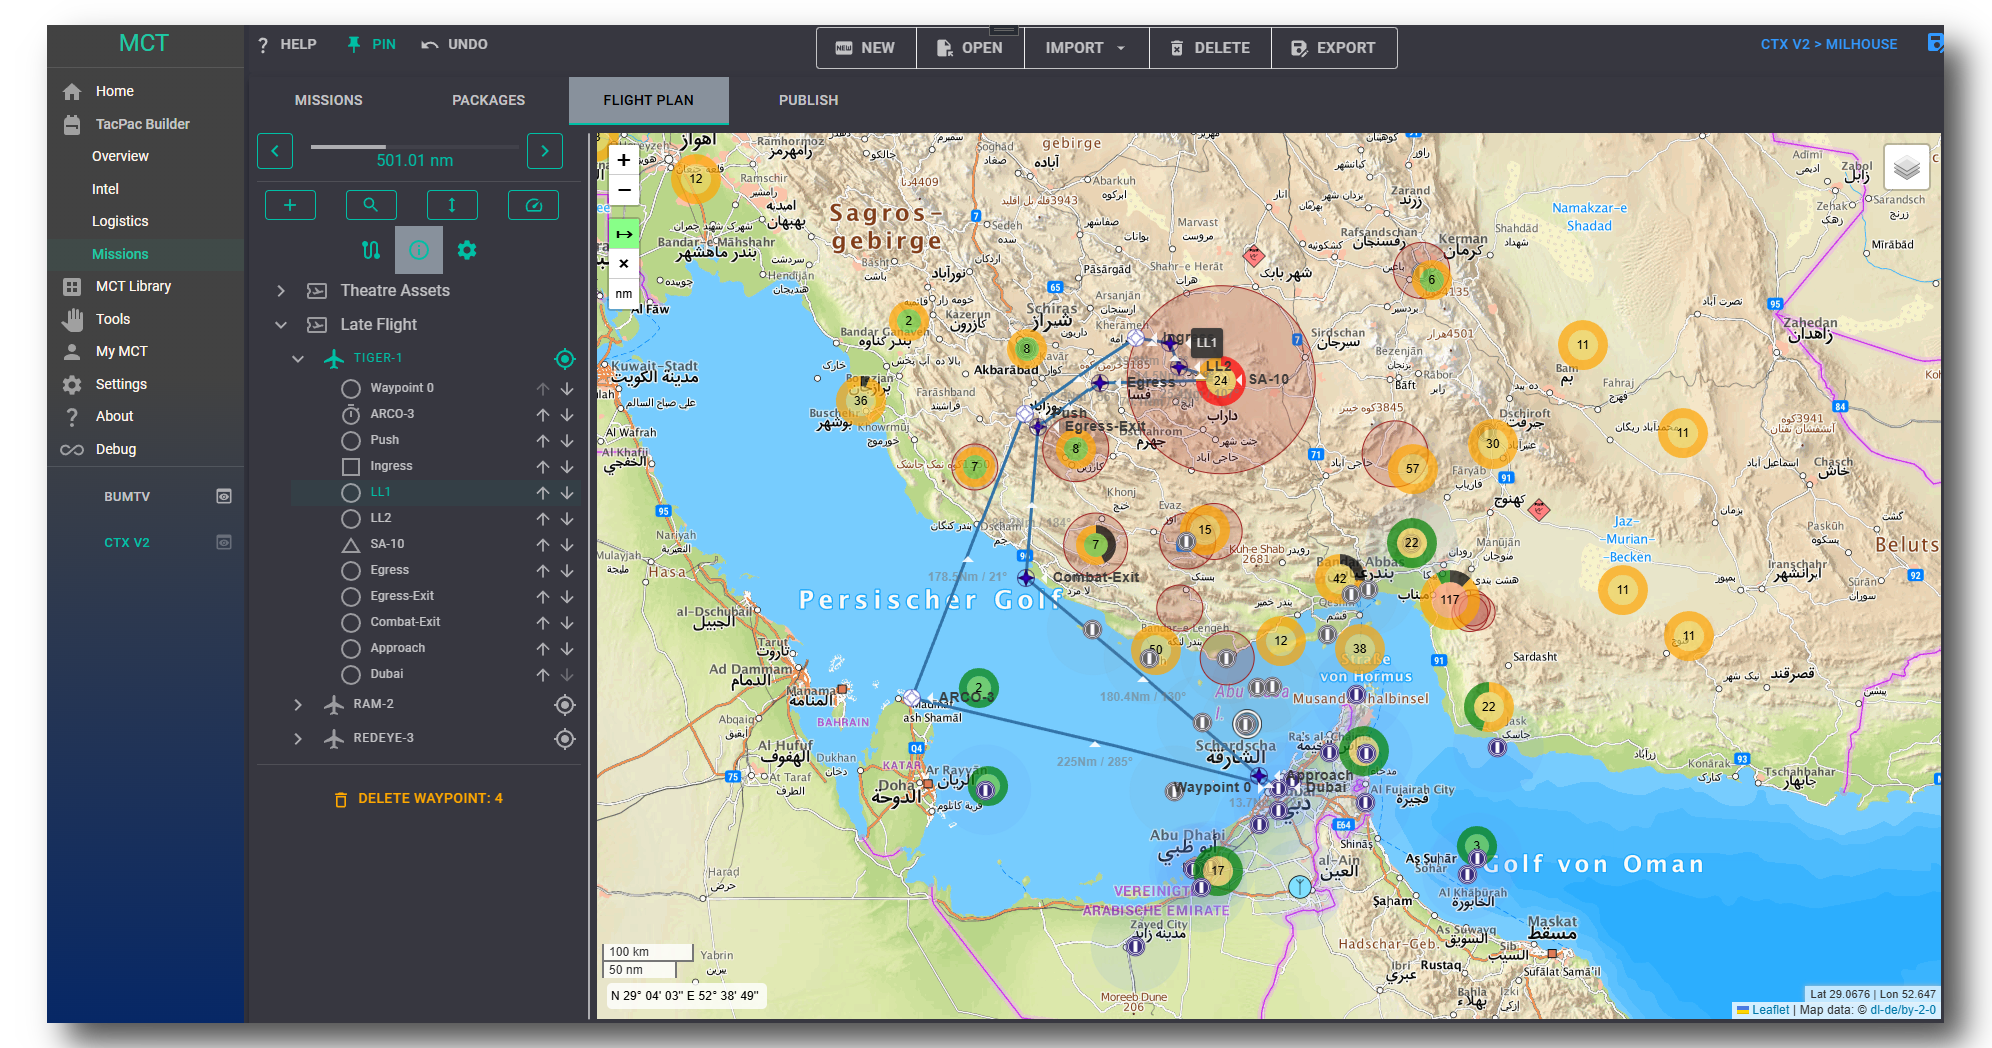Open the map layers control
Viewport: 1992px width, 1048px height.
click(x=1906, y=168)
